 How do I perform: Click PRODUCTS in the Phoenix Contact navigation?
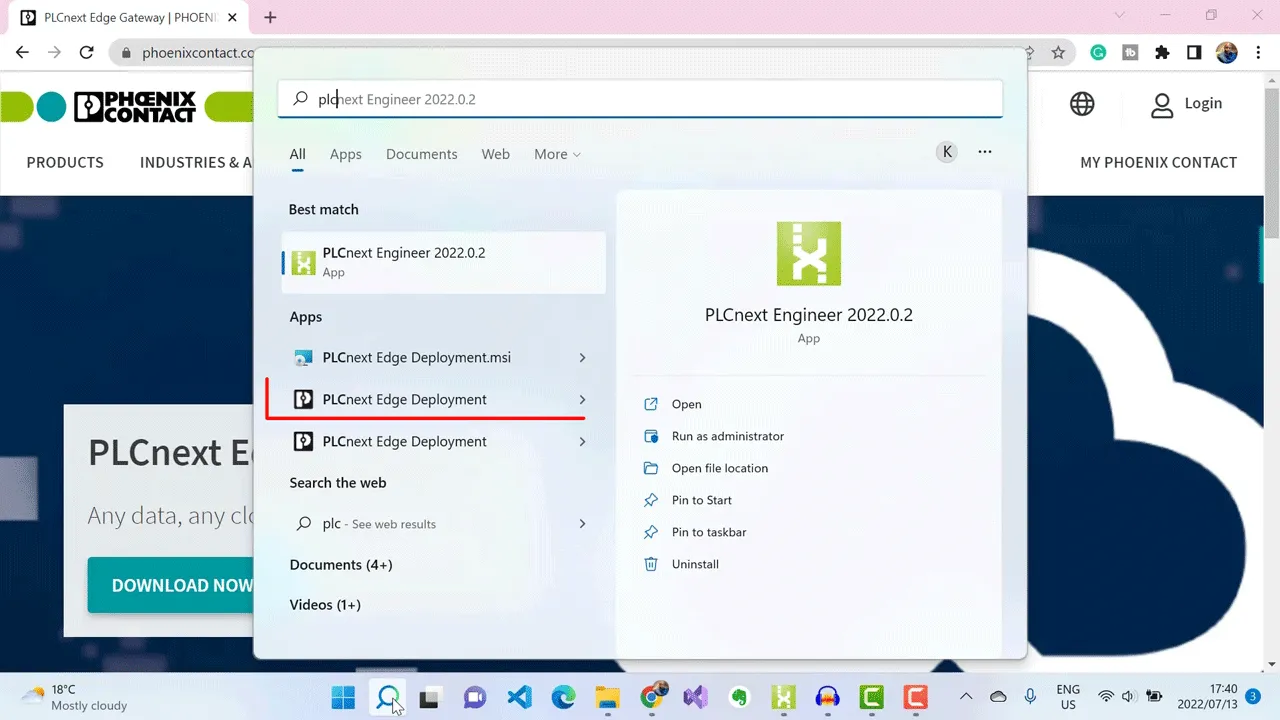[x=65, y=162]
